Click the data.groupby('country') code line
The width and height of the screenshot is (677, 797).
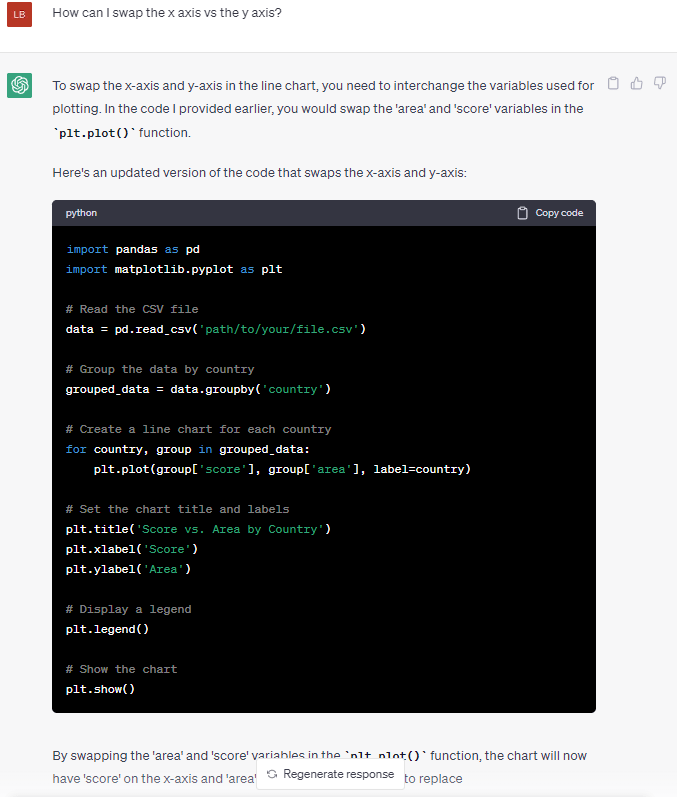pyautogui.click(x=198, y=389)
